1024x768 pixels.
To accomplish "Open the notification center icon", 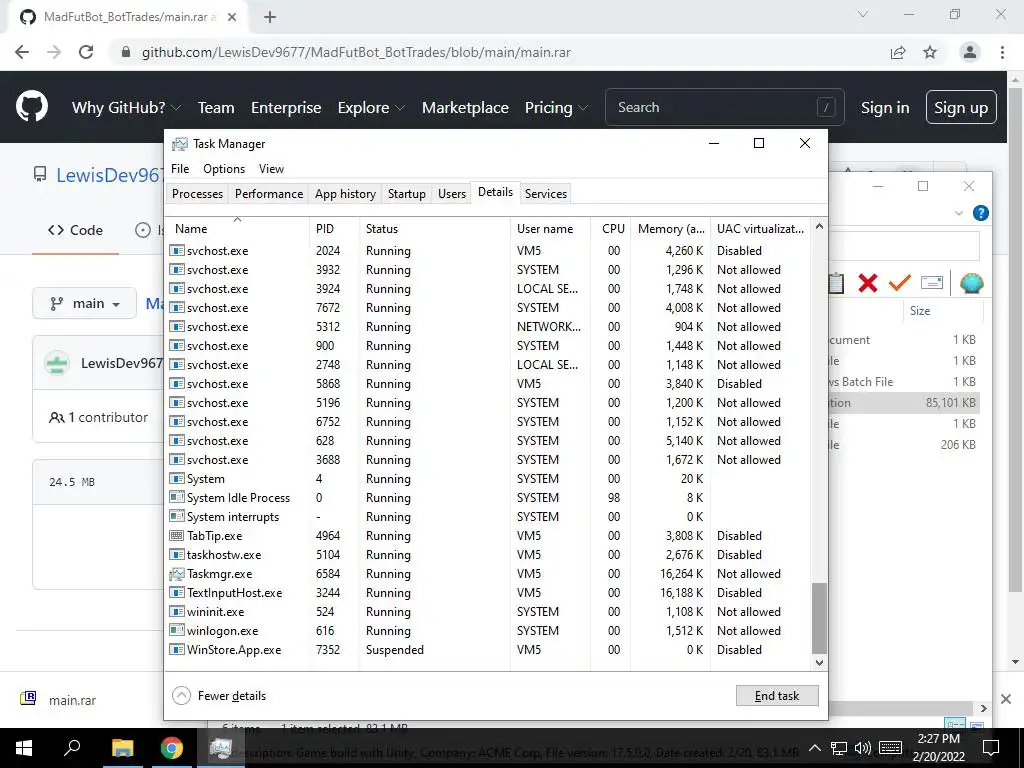I will (x=991, y=748).
